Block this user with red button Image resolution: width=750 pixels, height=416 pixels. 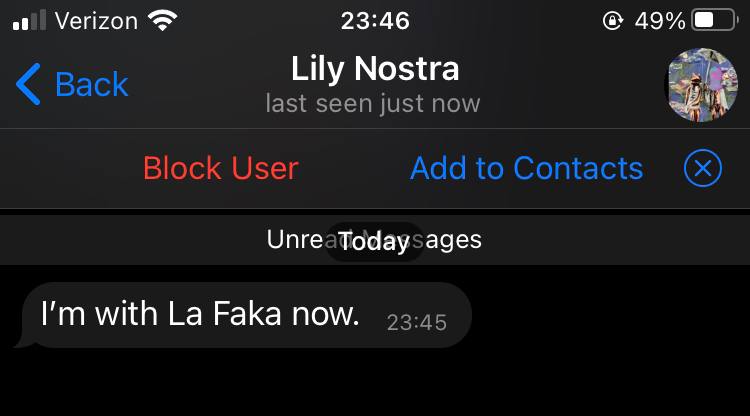coord(221,168)
